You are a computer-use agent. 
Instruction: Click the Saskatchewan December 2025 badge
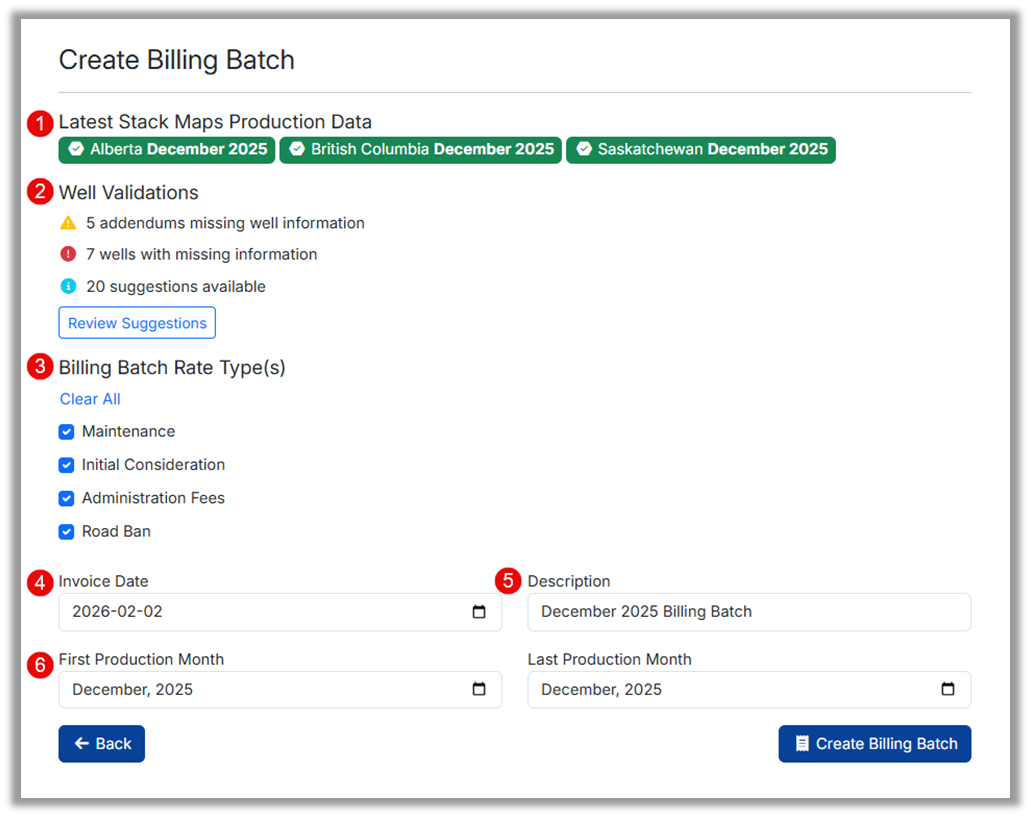coord(700,150)
